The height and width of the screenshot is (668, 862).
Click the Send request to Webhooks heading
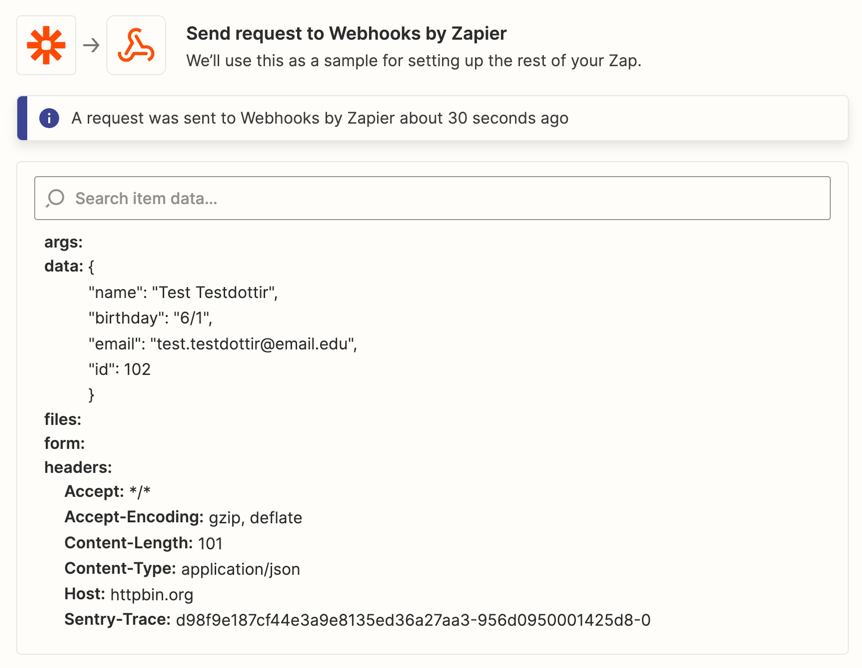[x=346, y=34]
